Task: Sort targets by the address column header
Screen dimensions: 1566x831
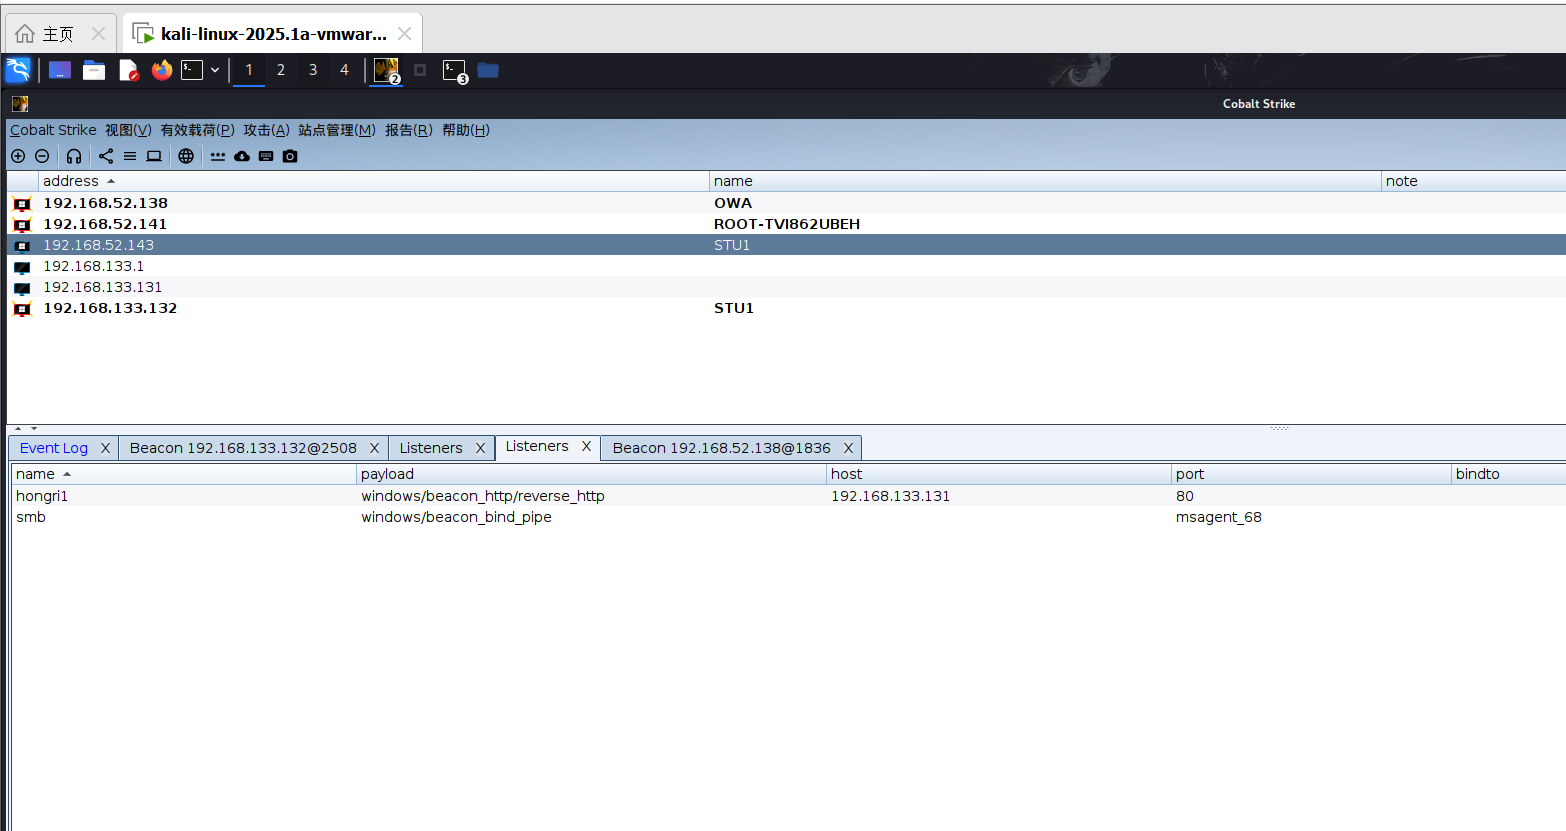Action: [71, 181]
